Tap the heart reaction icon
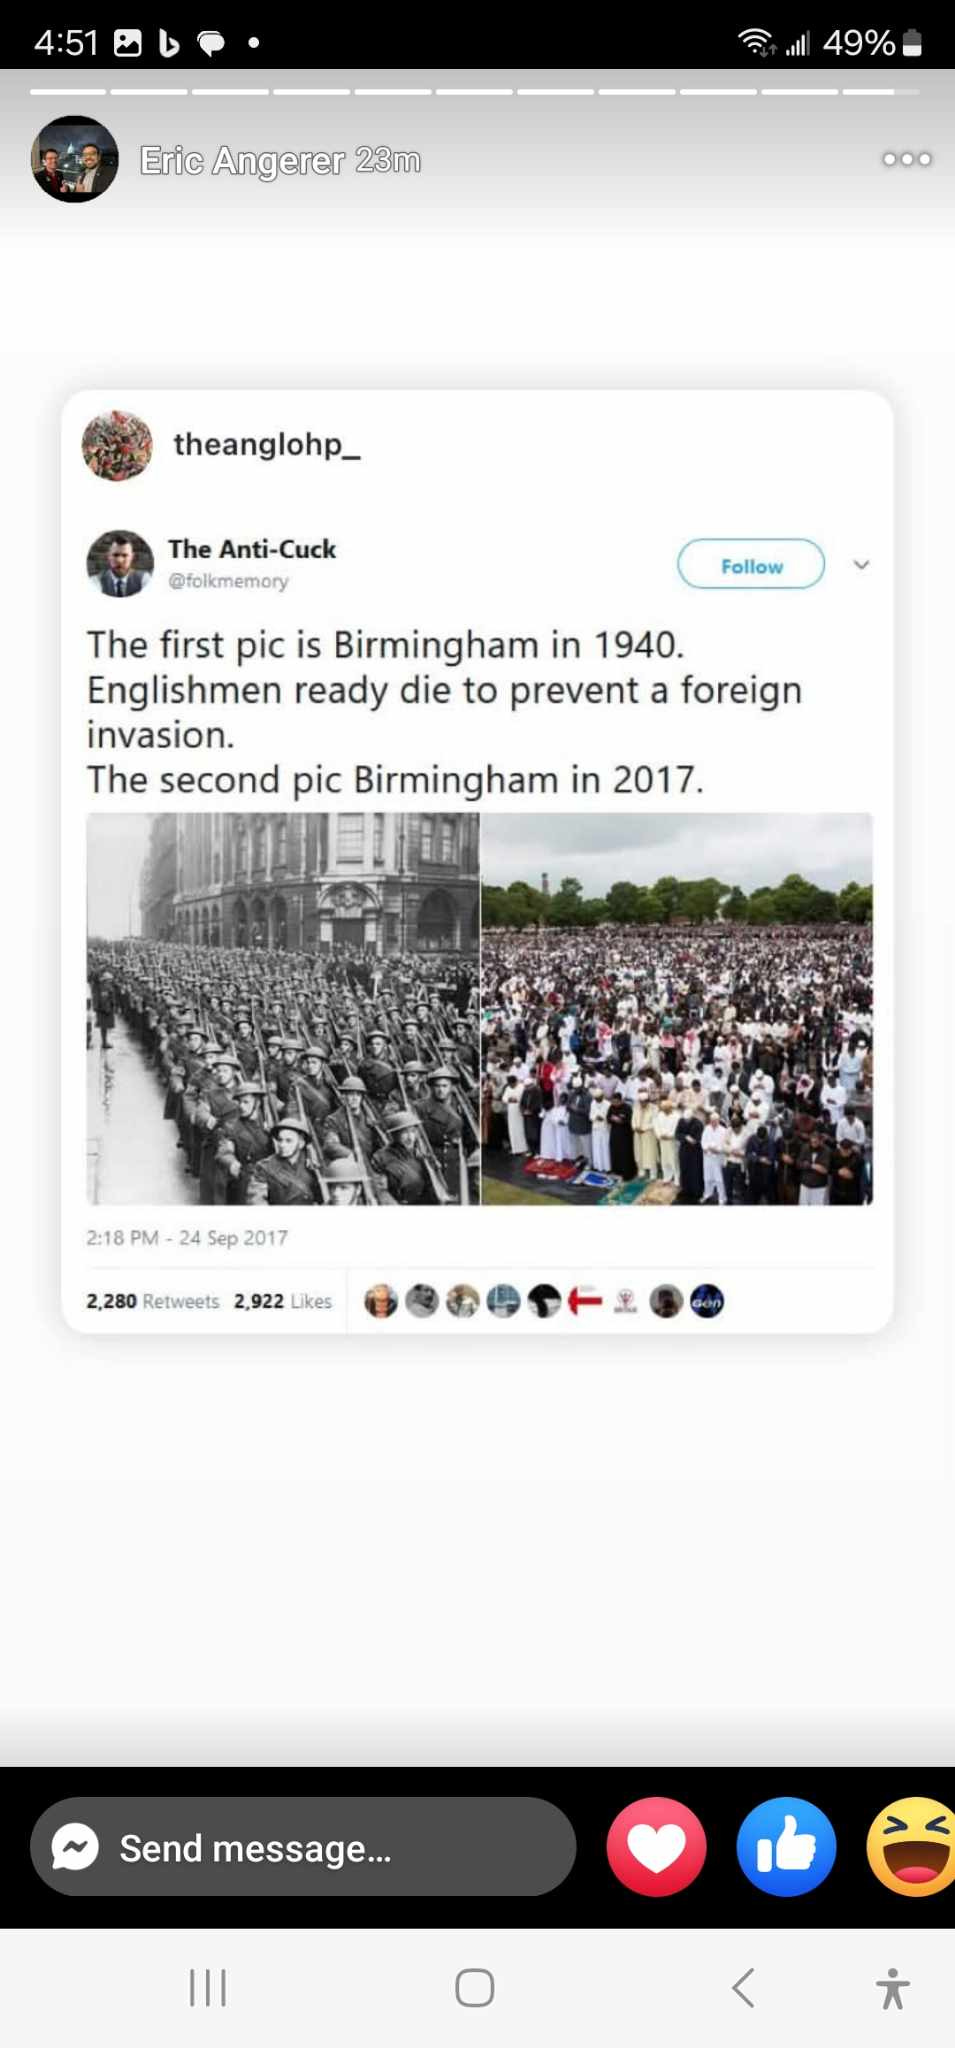This screenshot has width=955, height=2048. tap(656, 1846)
